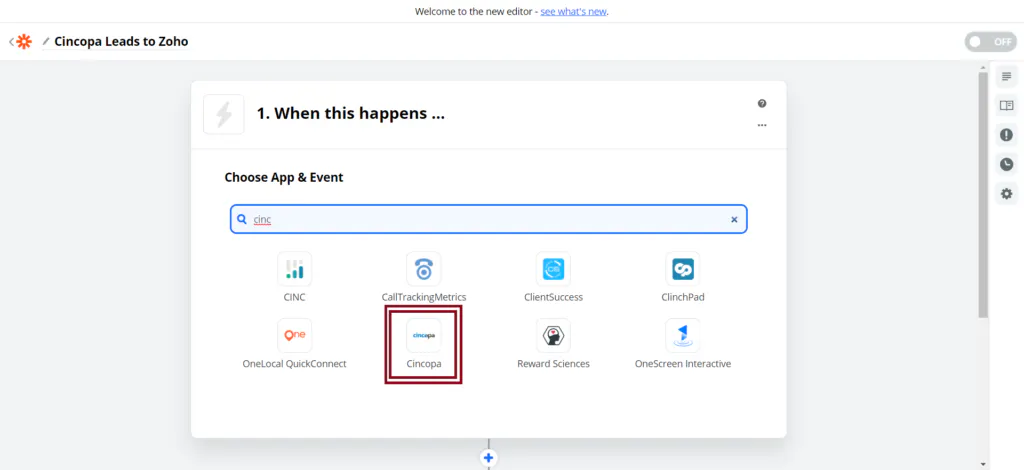Viewport: 1024px width, 470px height.
Task: Open the history clock icon in sidebar
Action: pos(1006,164)
